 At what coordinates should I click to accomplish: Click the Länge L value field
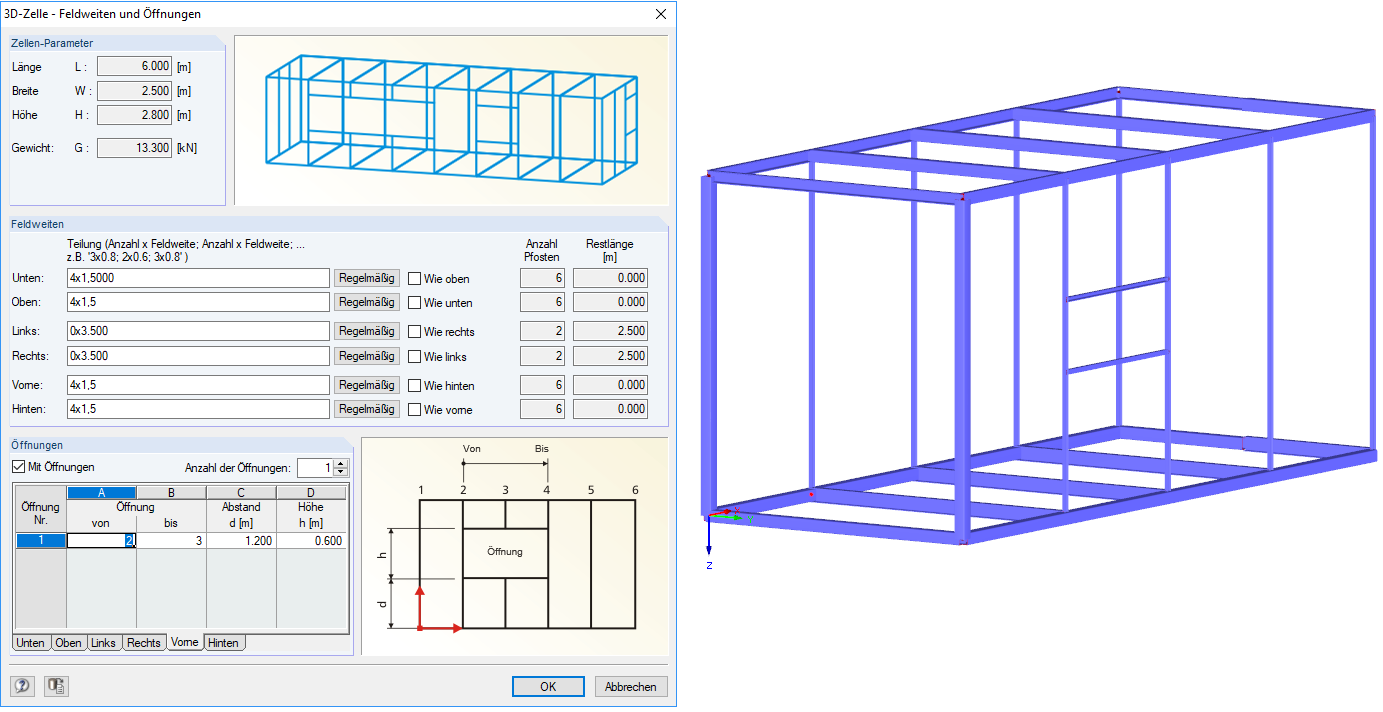tap(134, 67)
